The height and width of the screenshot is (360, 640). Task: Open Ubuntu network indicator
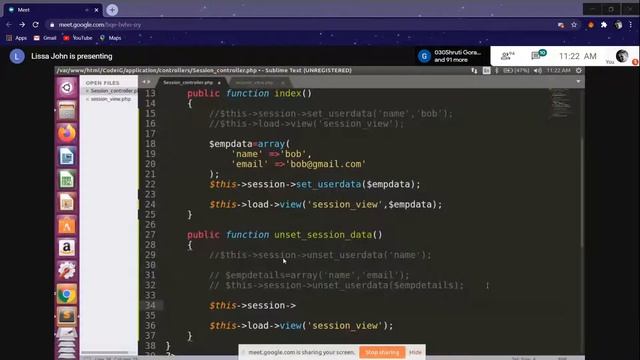tap(474, 71)
